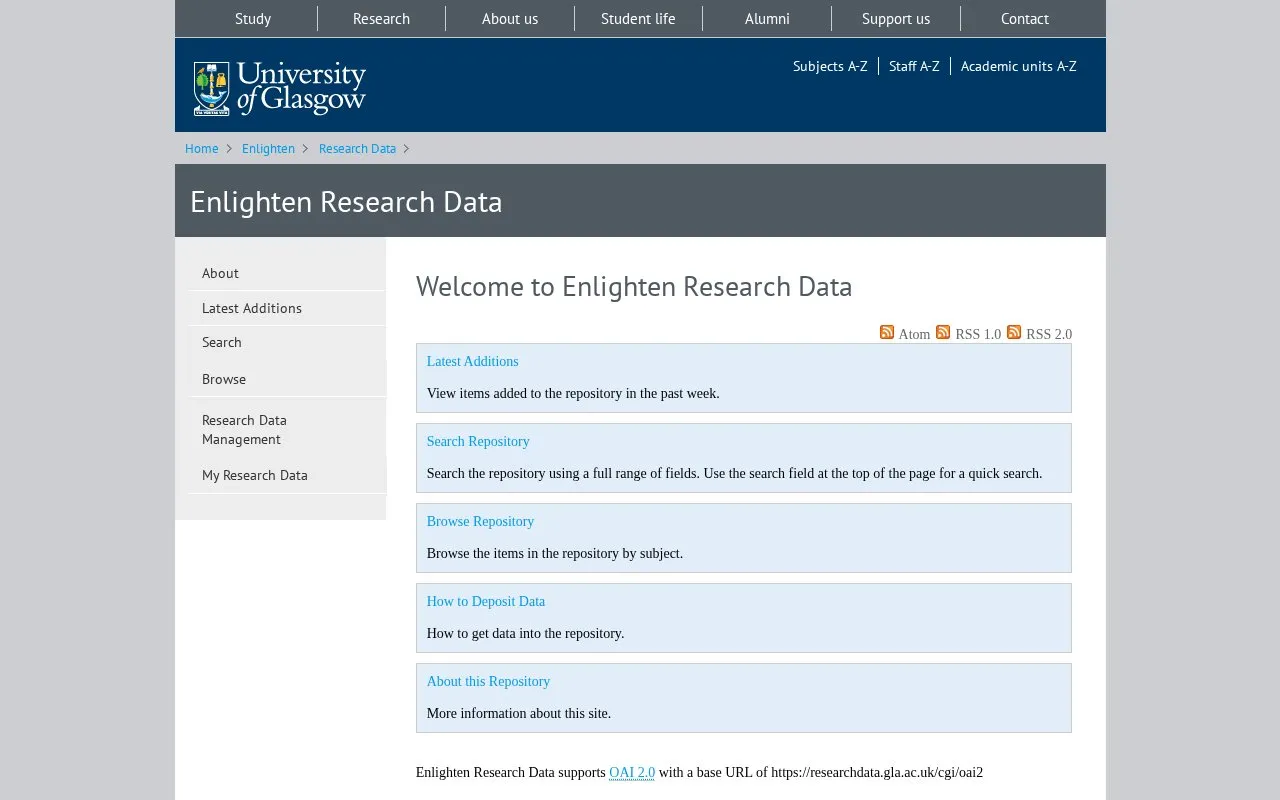
Task: Click the RSS 2.0 feed icon
Action: coord(1014,332)
